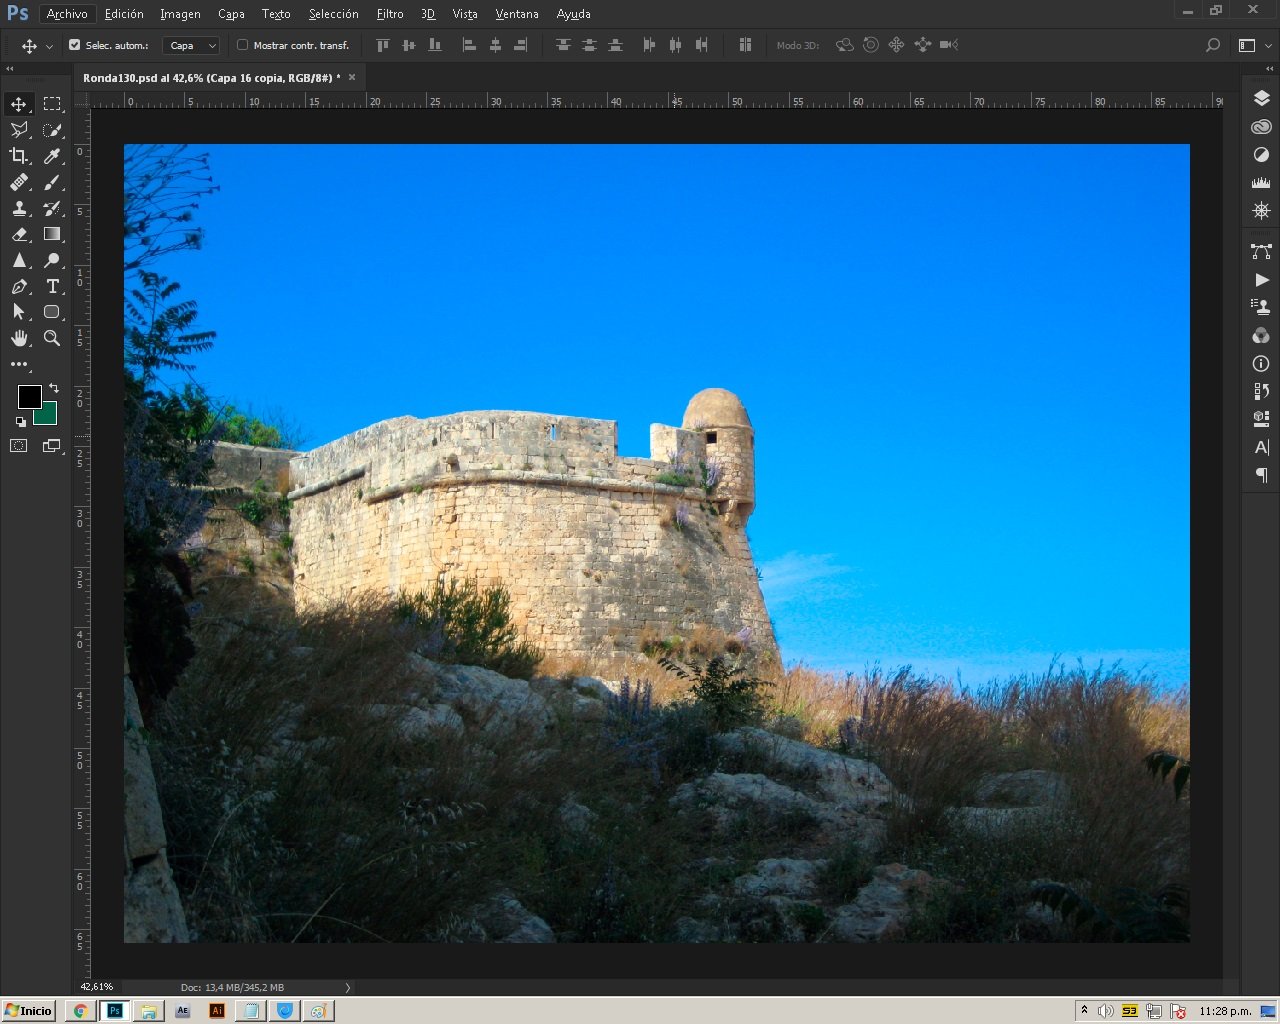Open the Capa menu
This screenshot has height=1024, width=1280.
[231, 14]
